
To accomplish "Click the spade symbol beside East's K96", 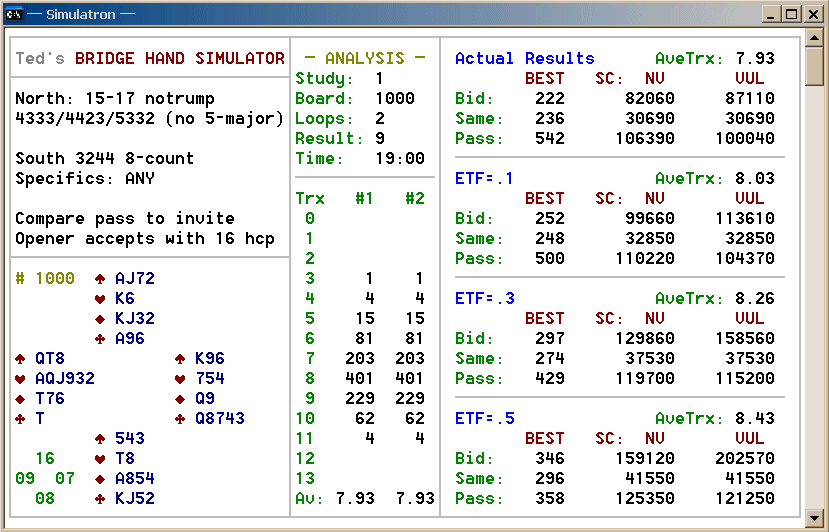I will point(180,359).
